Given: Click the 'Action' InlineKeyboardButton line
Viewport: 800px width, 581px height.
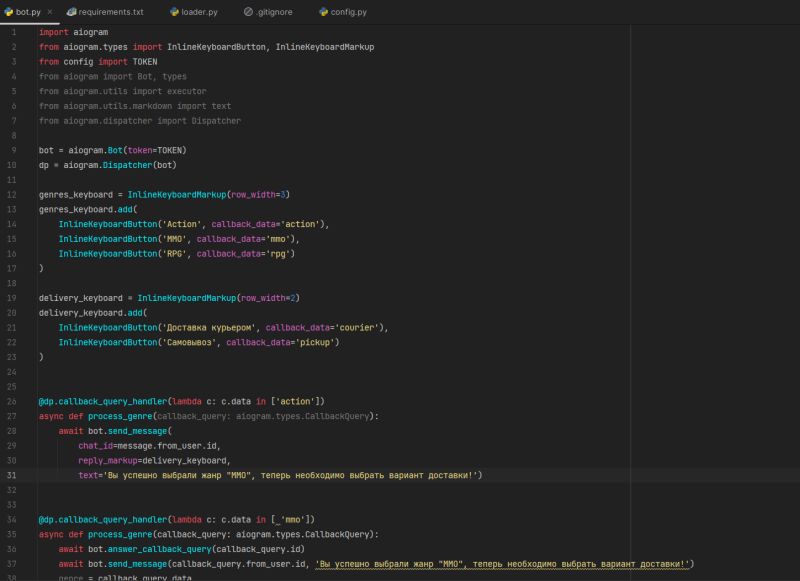Looking at the screenshot, I should (x=194, y=224).
